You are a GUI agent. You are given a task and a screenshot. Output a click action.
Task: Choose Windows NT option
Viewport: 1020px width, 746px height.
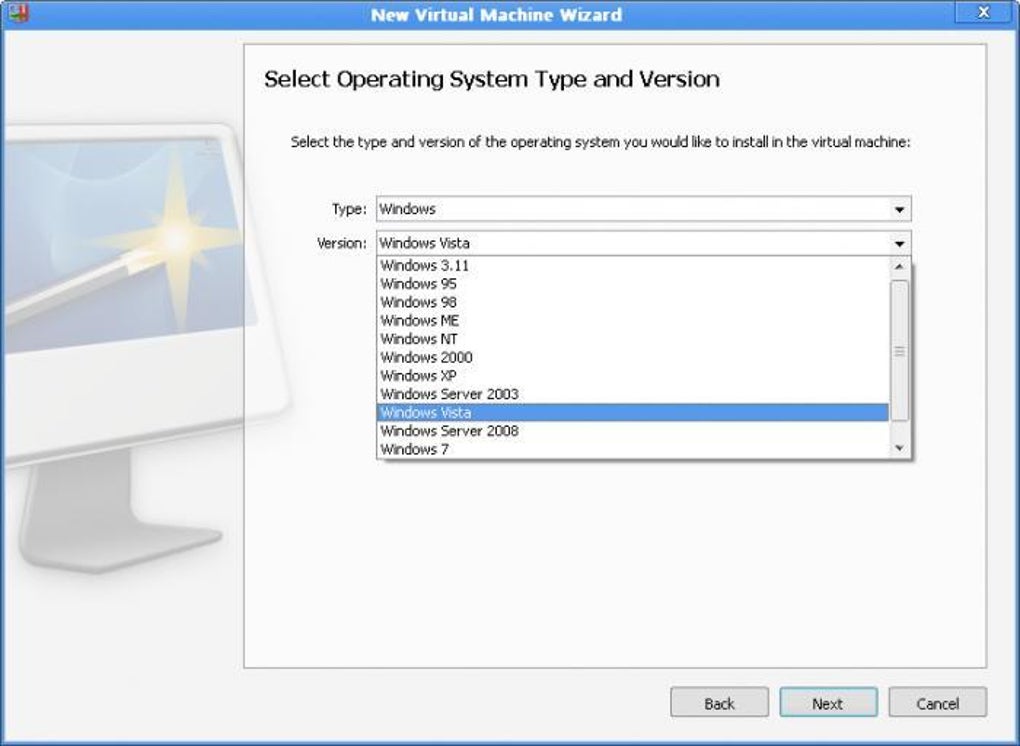tap(633, 339)
